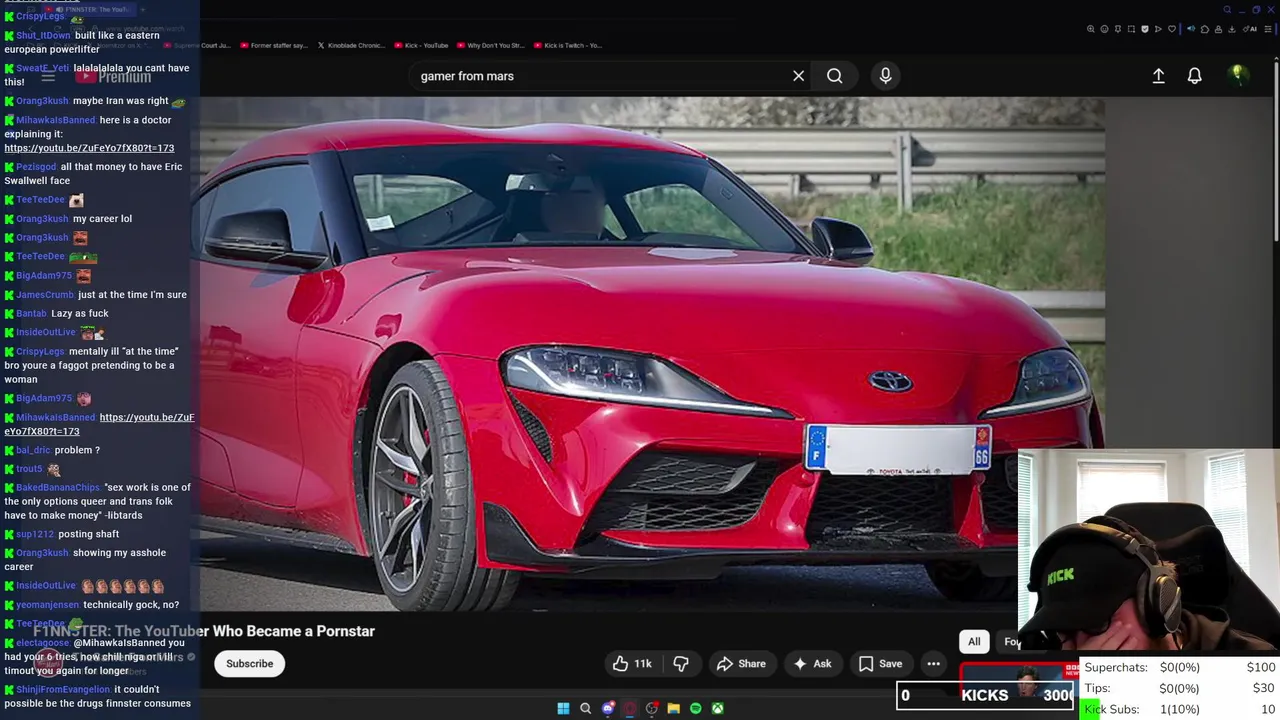The image size is (1280, 720).
Task: Open Discord from the taskbar
Action: point(607,709)
